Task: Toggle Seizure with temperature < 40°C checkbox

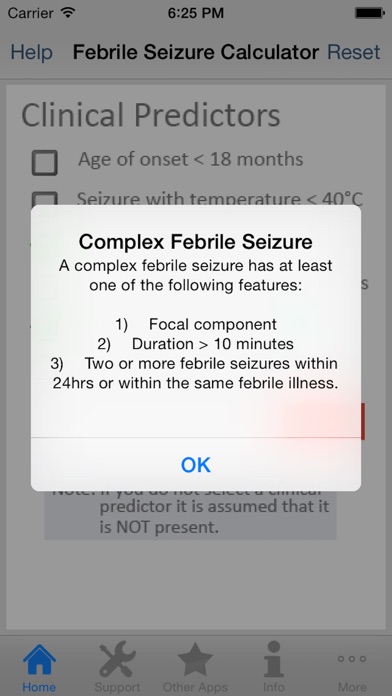Action: 44,198
